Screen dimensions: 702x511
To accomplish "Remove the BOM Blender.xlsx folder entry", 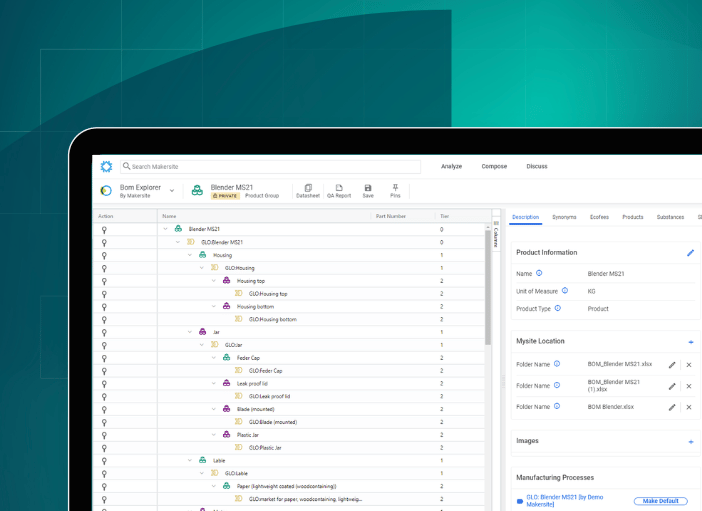I will click(689, 407).
